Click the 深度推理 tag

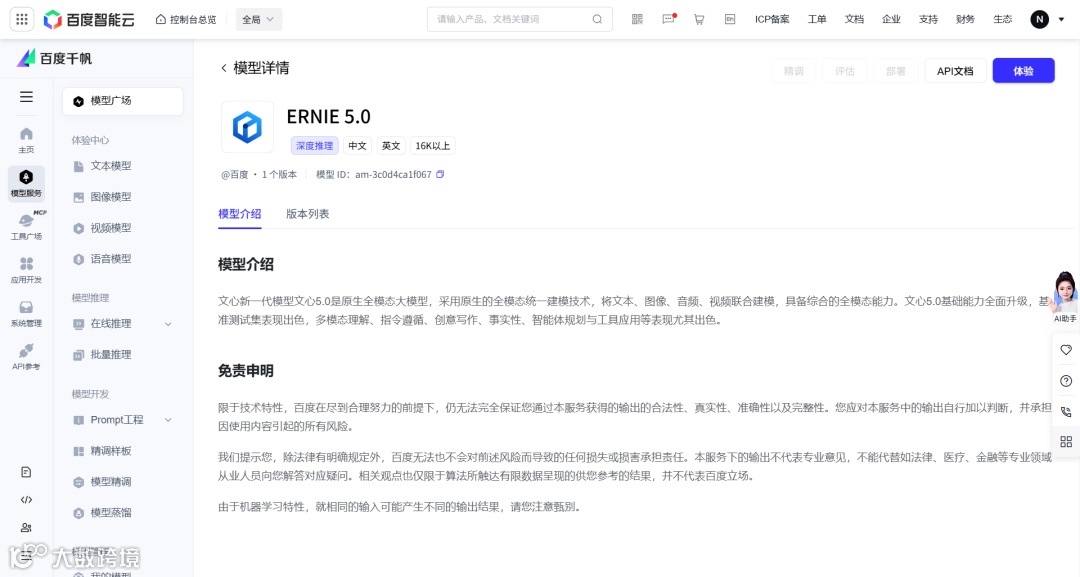[x=314, y=146]
